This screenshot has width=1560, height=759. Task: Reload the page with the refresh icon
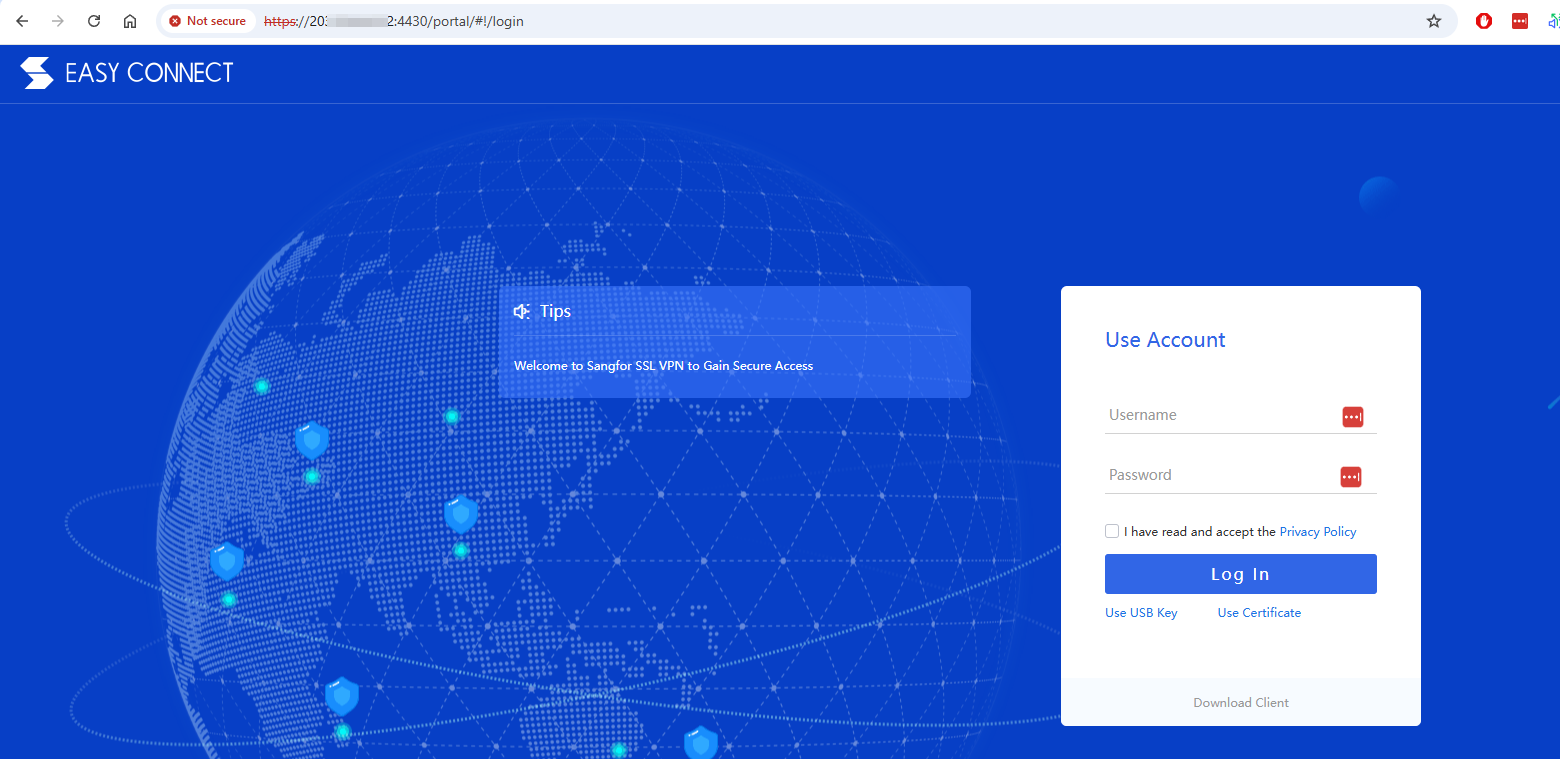(x=94, y=21)
